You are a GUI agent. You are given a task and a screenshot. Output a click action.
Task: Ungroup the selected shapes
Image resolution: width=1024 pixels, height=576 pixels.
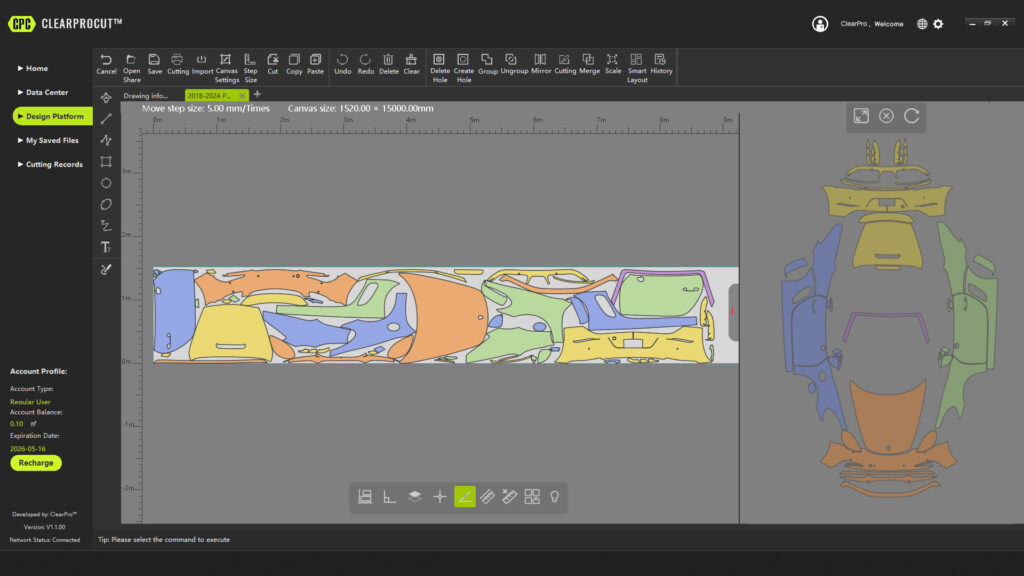coord(513,64)
